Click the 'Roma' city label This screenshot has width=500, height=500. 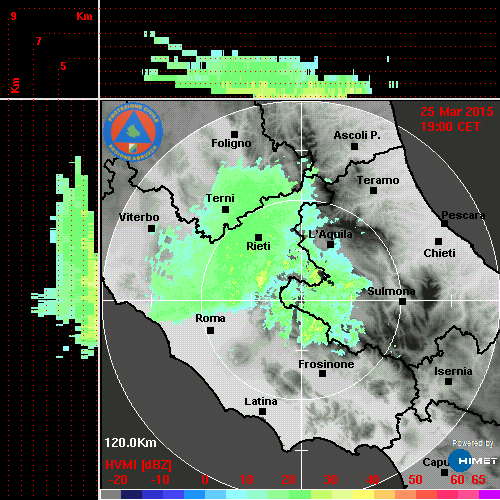click(x=210, y=318)
